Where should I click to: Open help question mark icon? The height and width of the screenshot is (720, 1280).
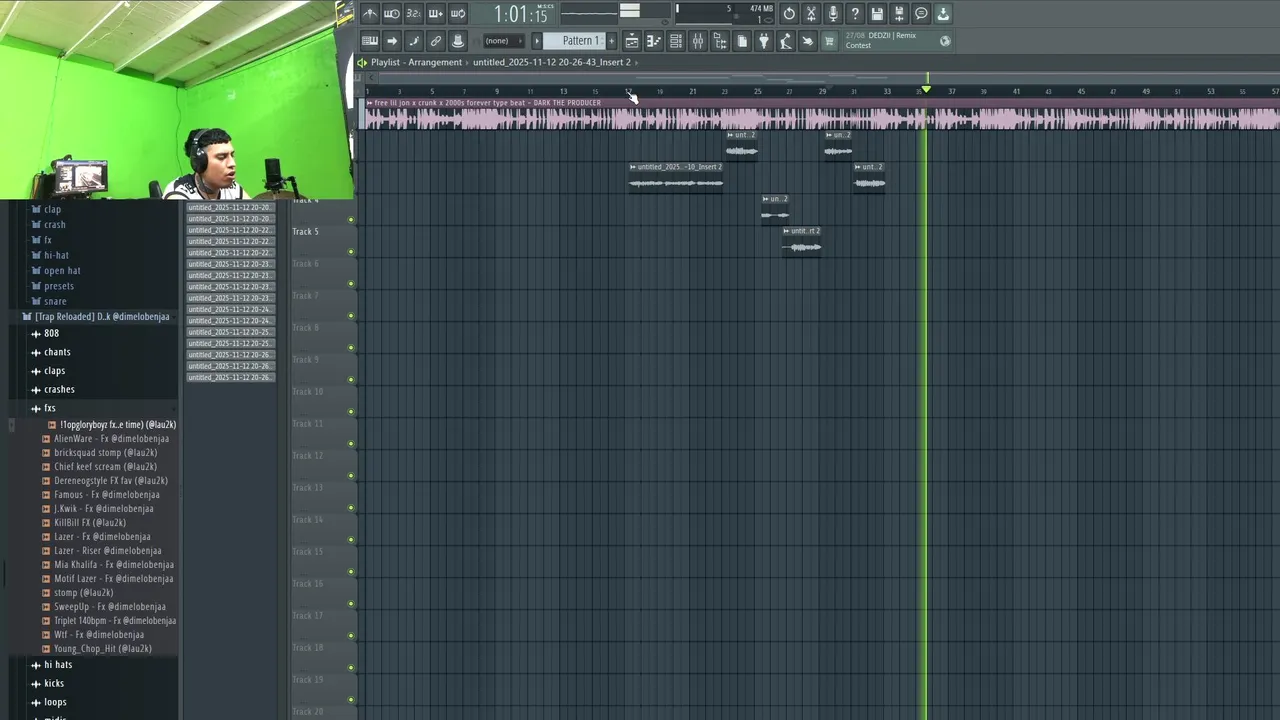click(855, 13)
